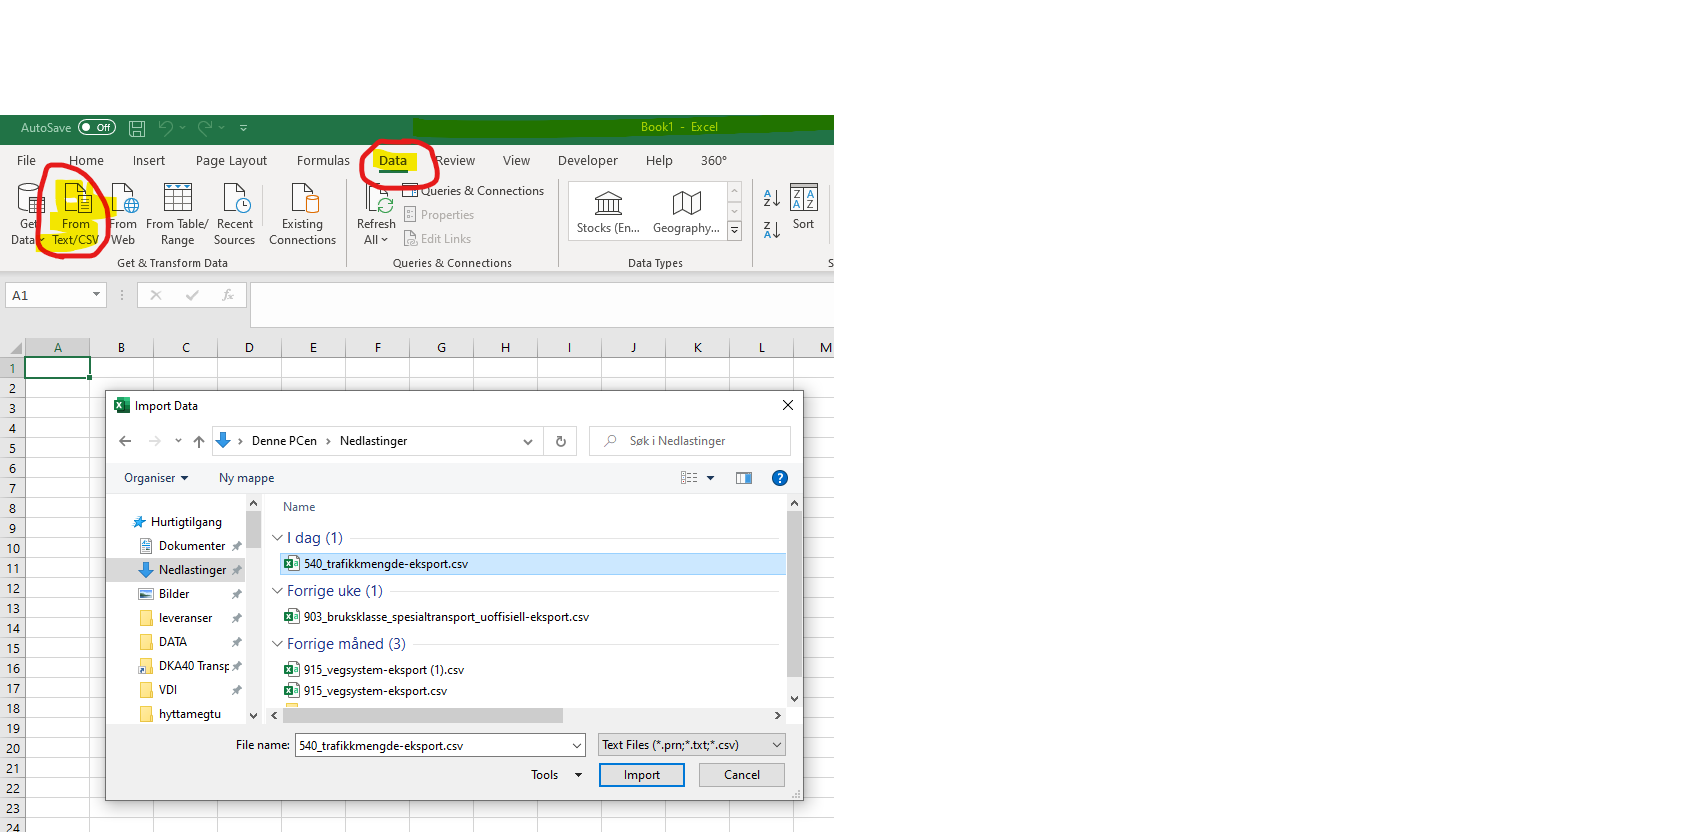Viewport: 1691px width, 832px height.
Task: Click the formula bar input
Action: 541,305
